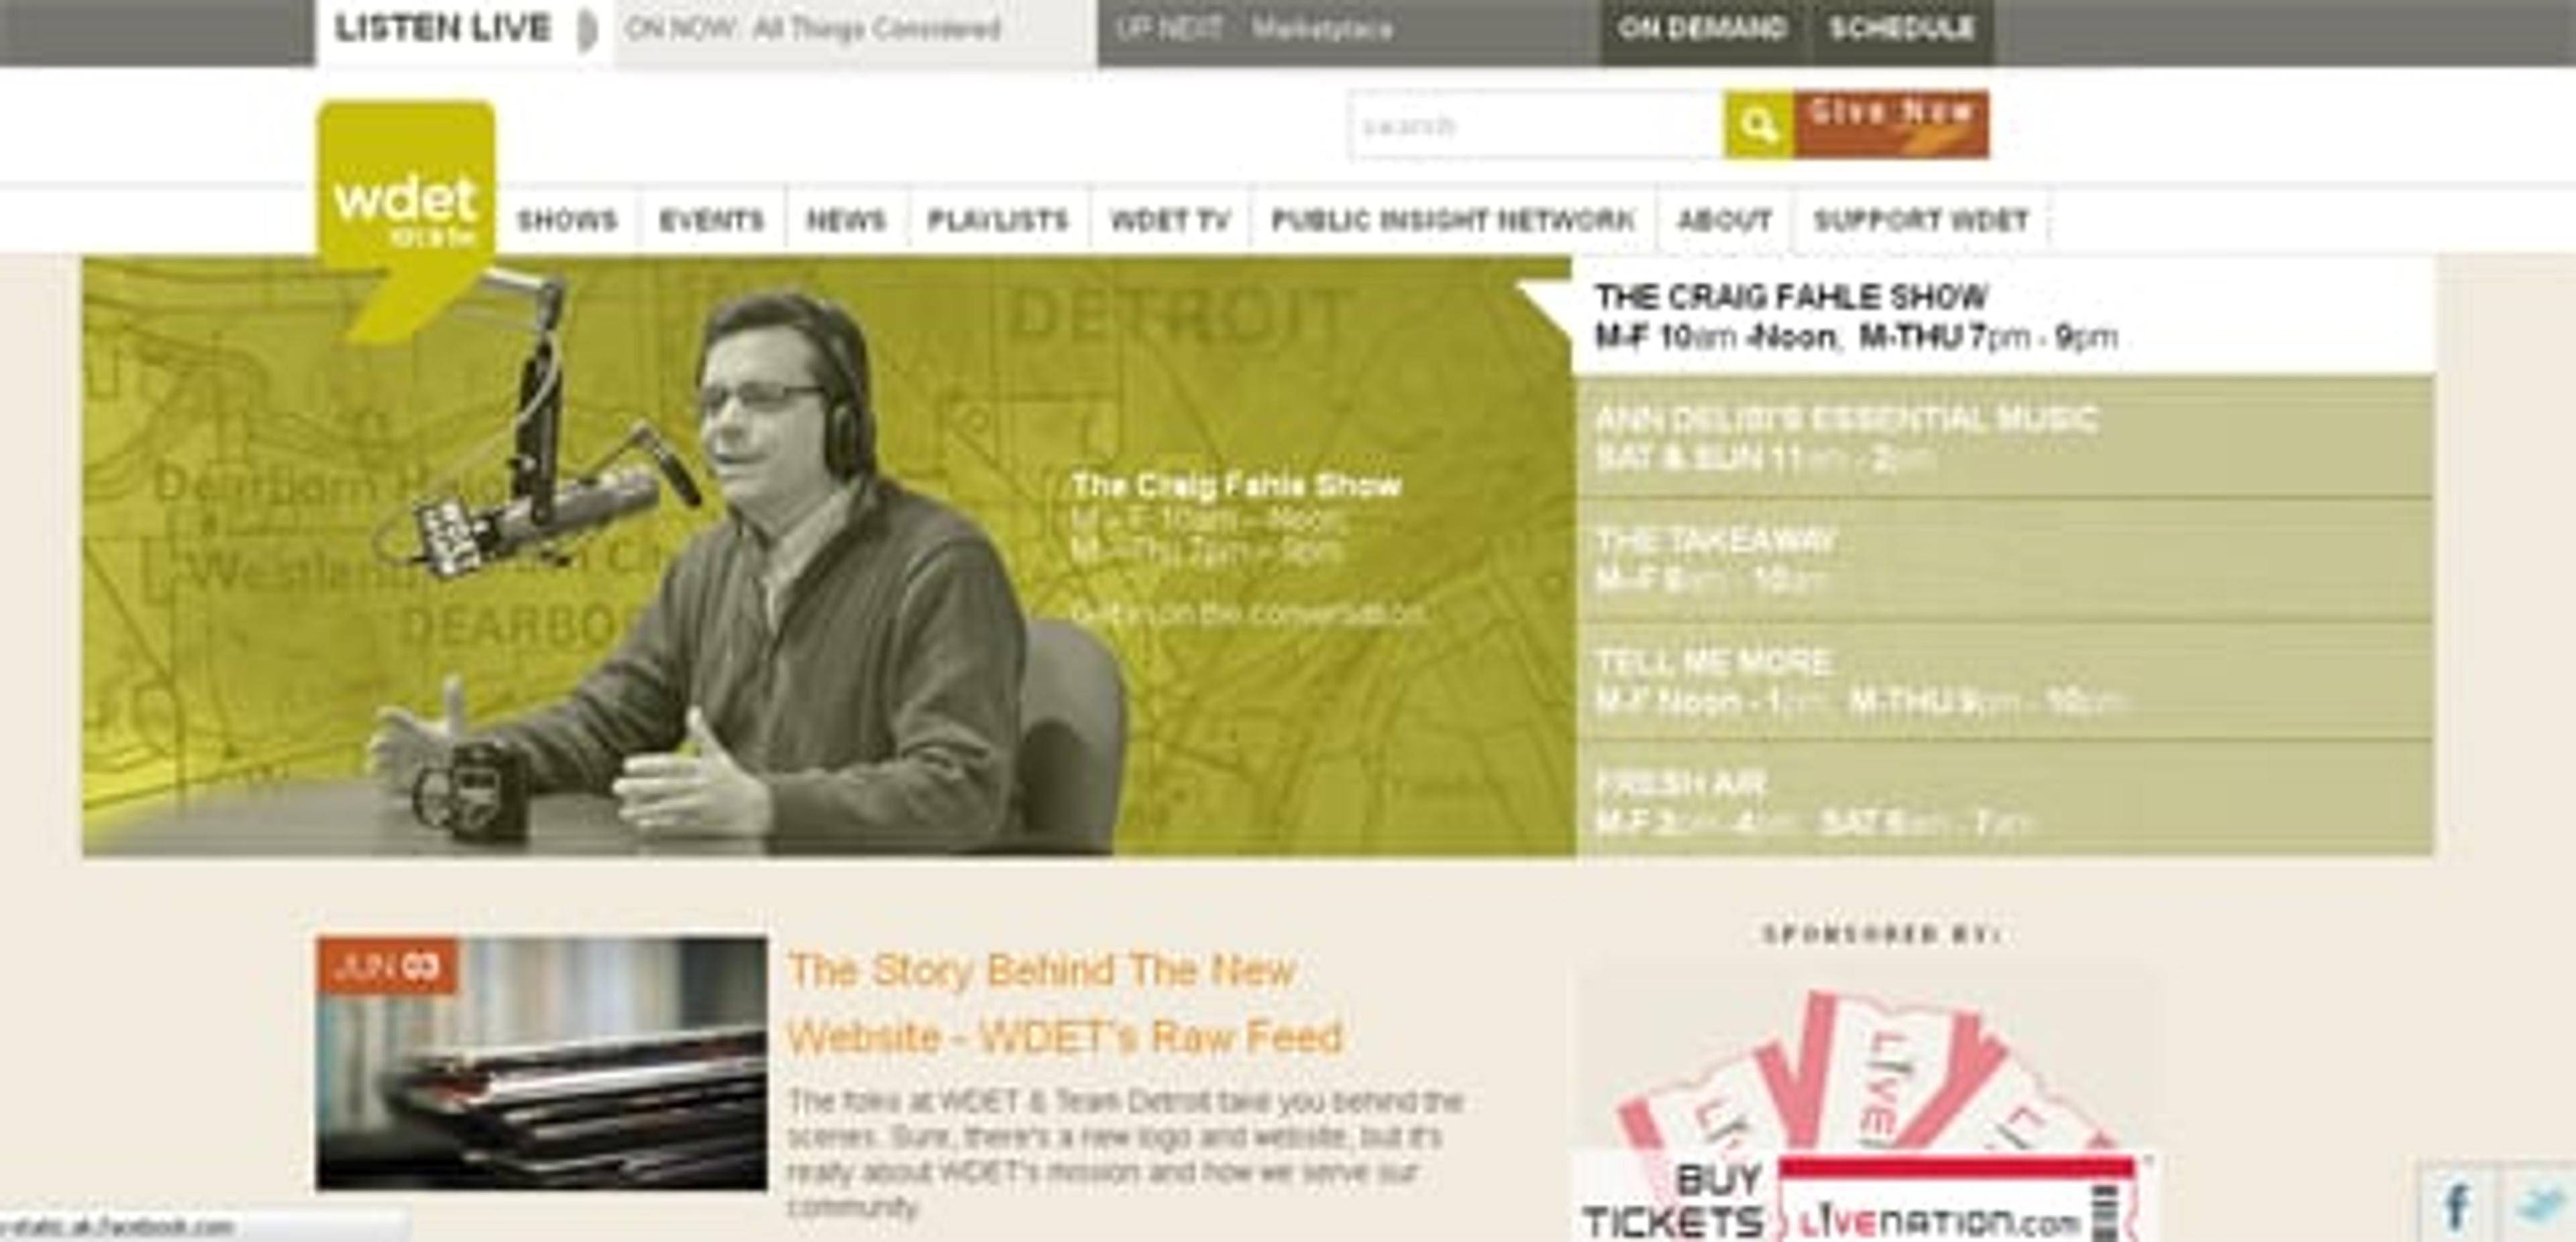The image size is (2576, 1242).
Task: Go to the News section
Action: click(846, 220)
